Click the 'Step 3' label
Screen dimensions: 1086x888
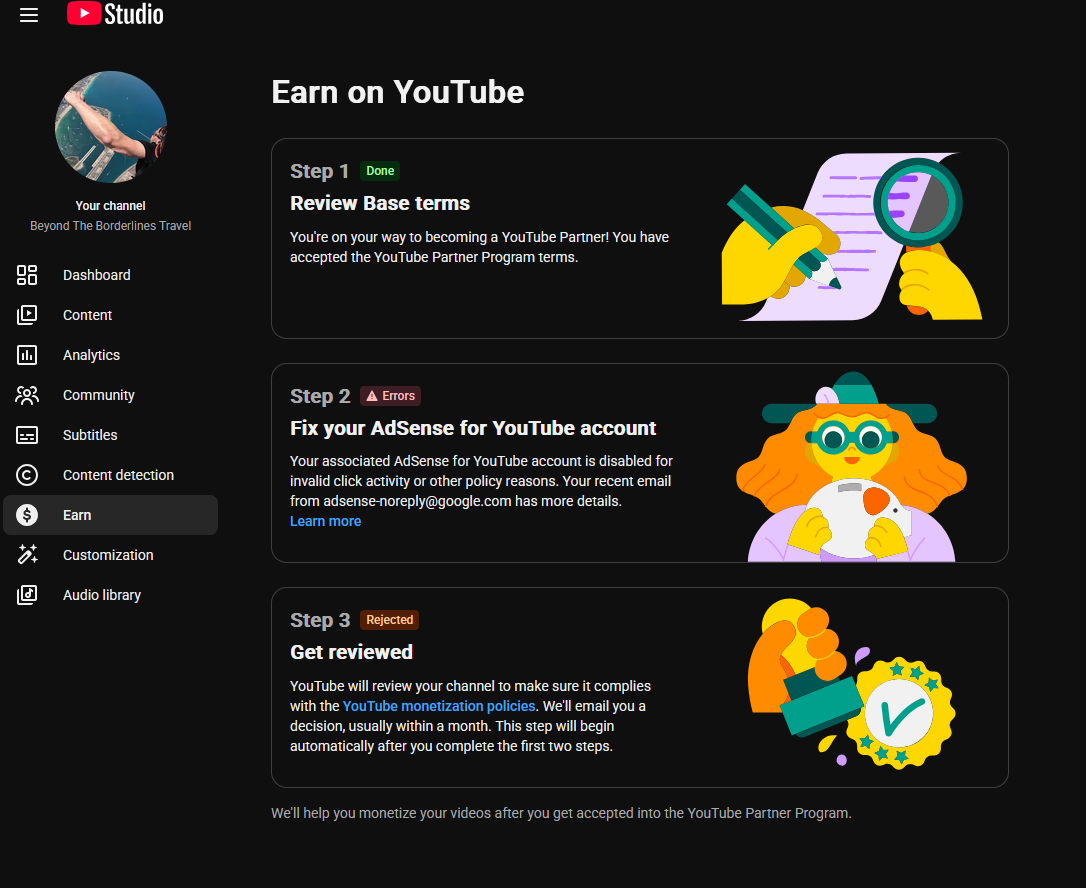pos(320,620)
